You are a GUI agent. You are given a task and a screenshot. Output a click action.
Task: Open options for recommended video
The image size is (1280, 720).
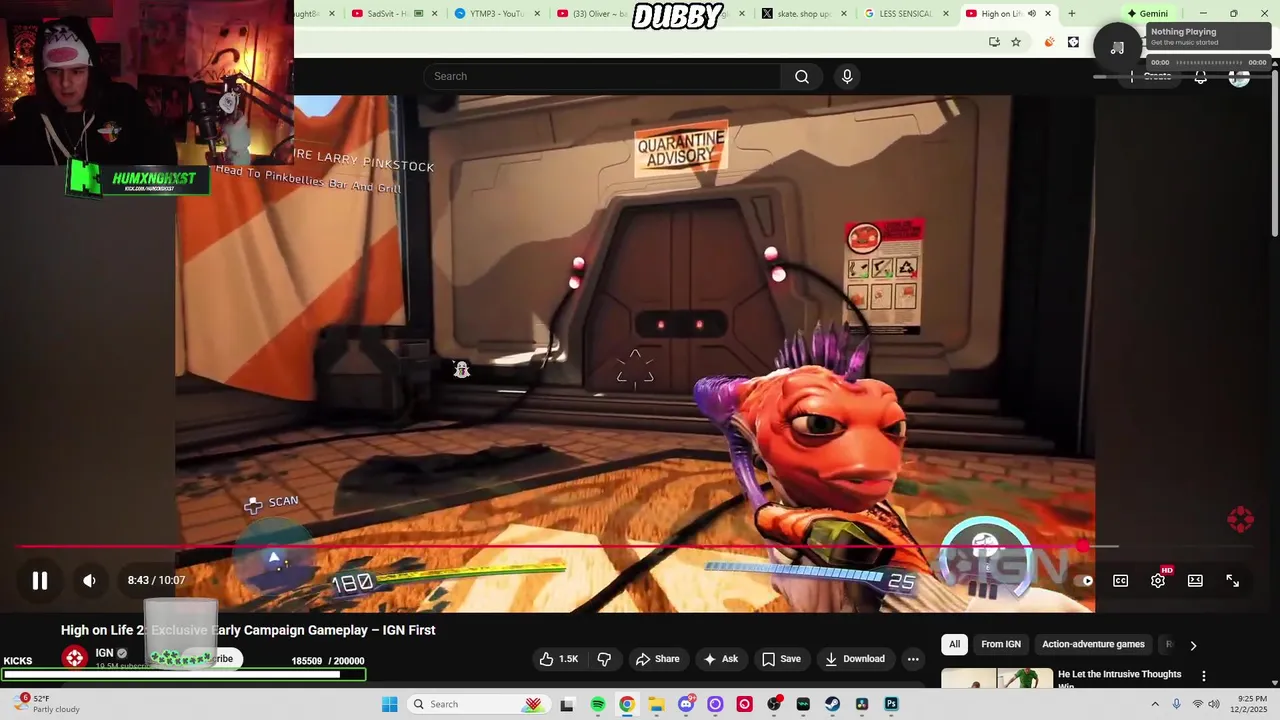1204,676
